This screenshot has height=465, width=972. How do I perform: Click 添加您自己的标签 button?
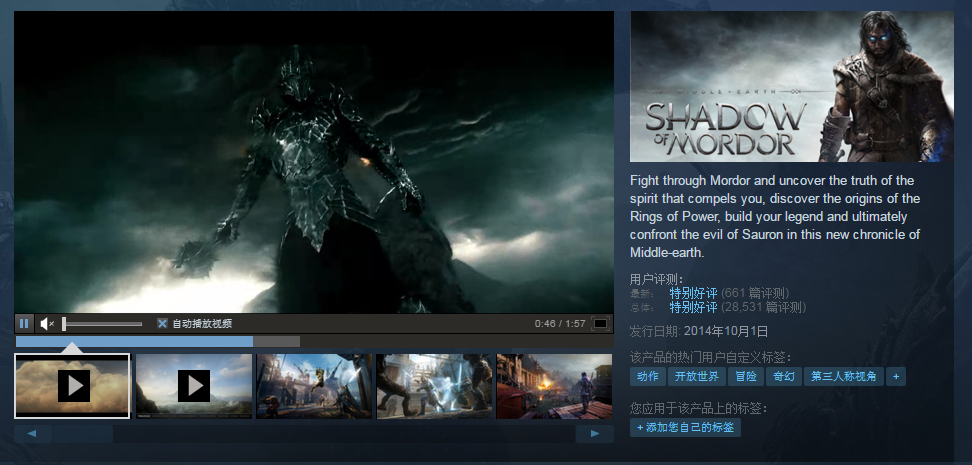click(686, 428)
